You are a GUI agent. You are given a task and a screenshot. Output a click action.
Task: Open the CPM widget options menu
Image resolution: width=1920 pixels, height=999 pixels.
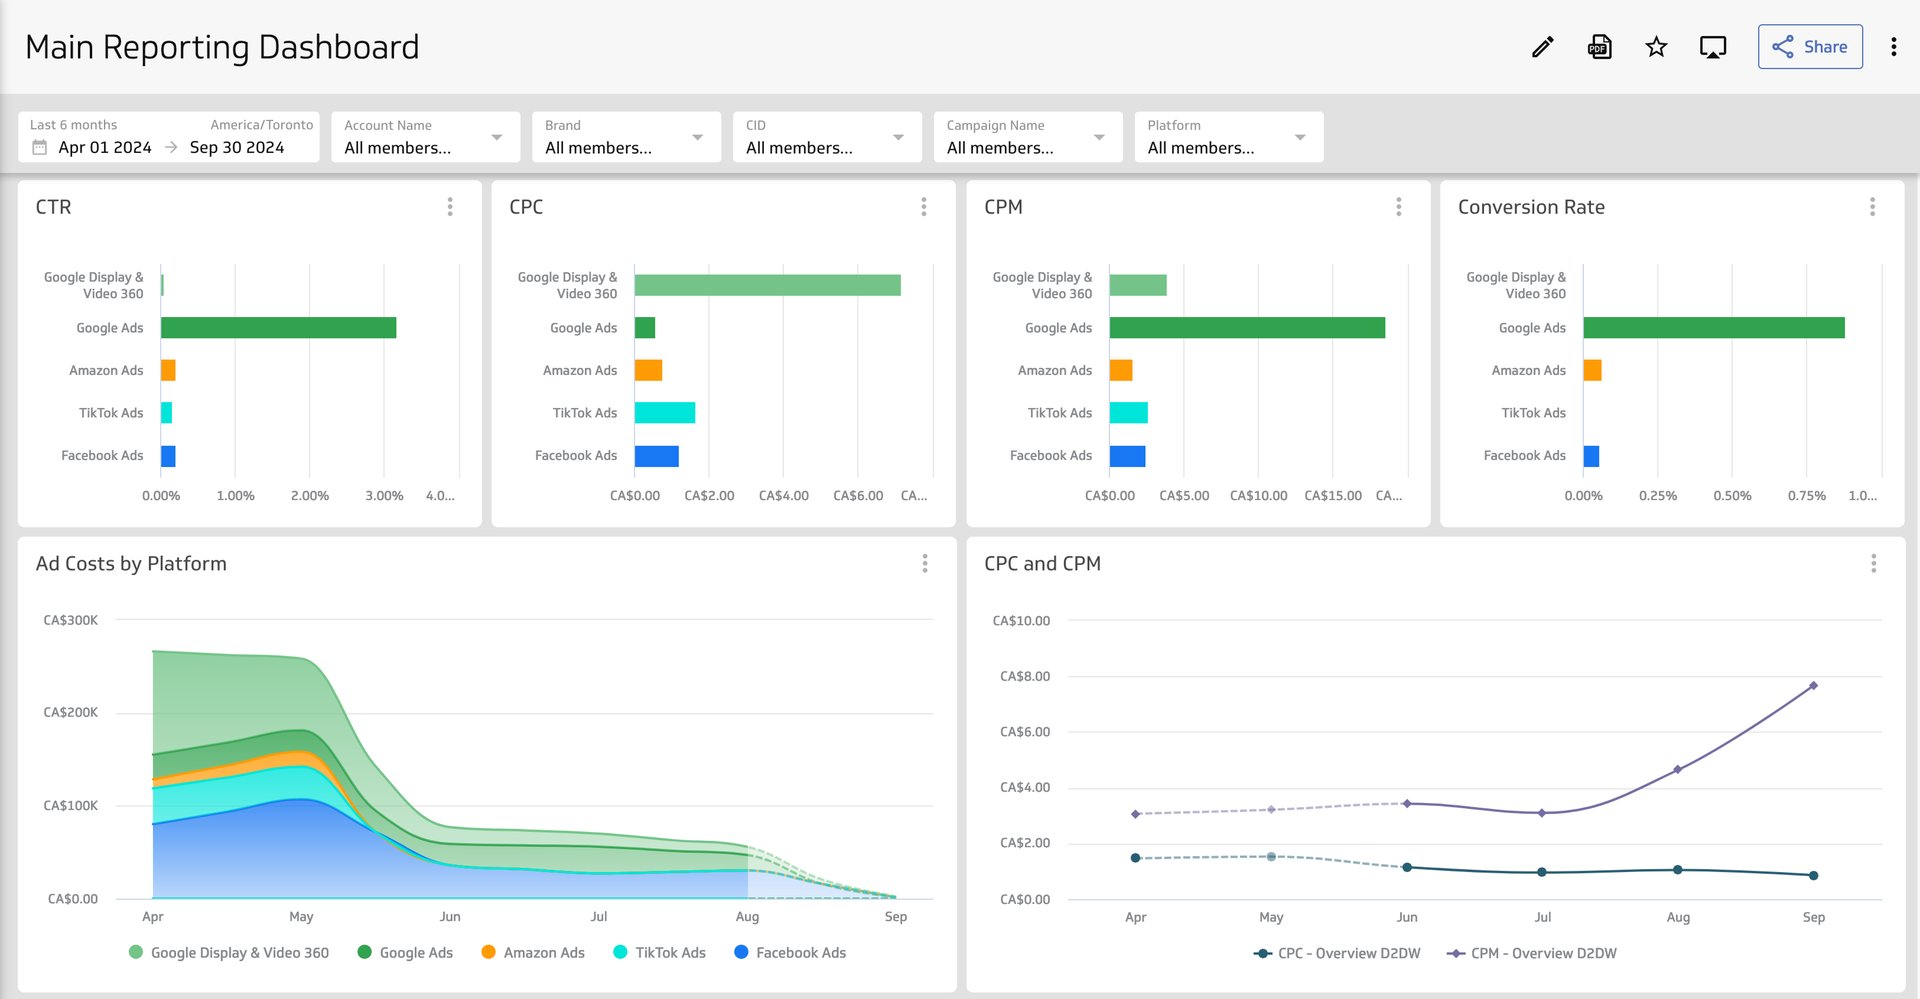tap(1399, 207)
